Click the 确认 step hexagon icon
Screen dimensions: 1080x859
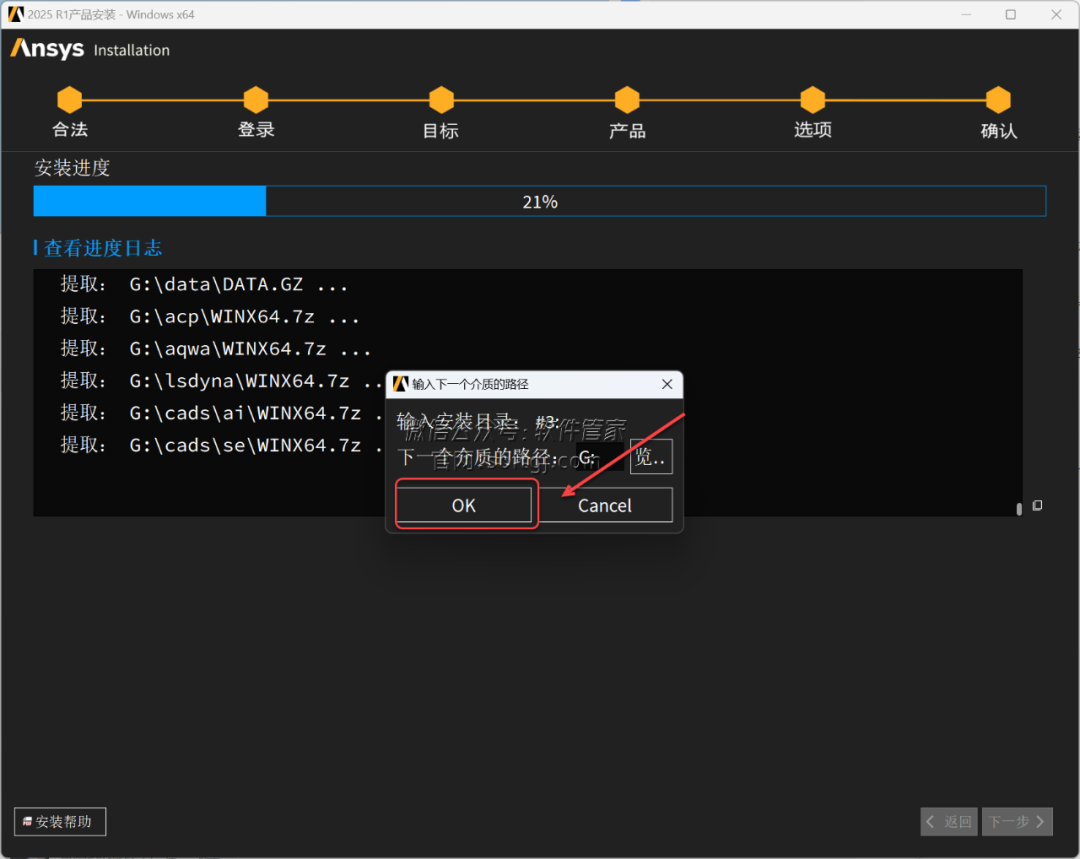(998, 100)
